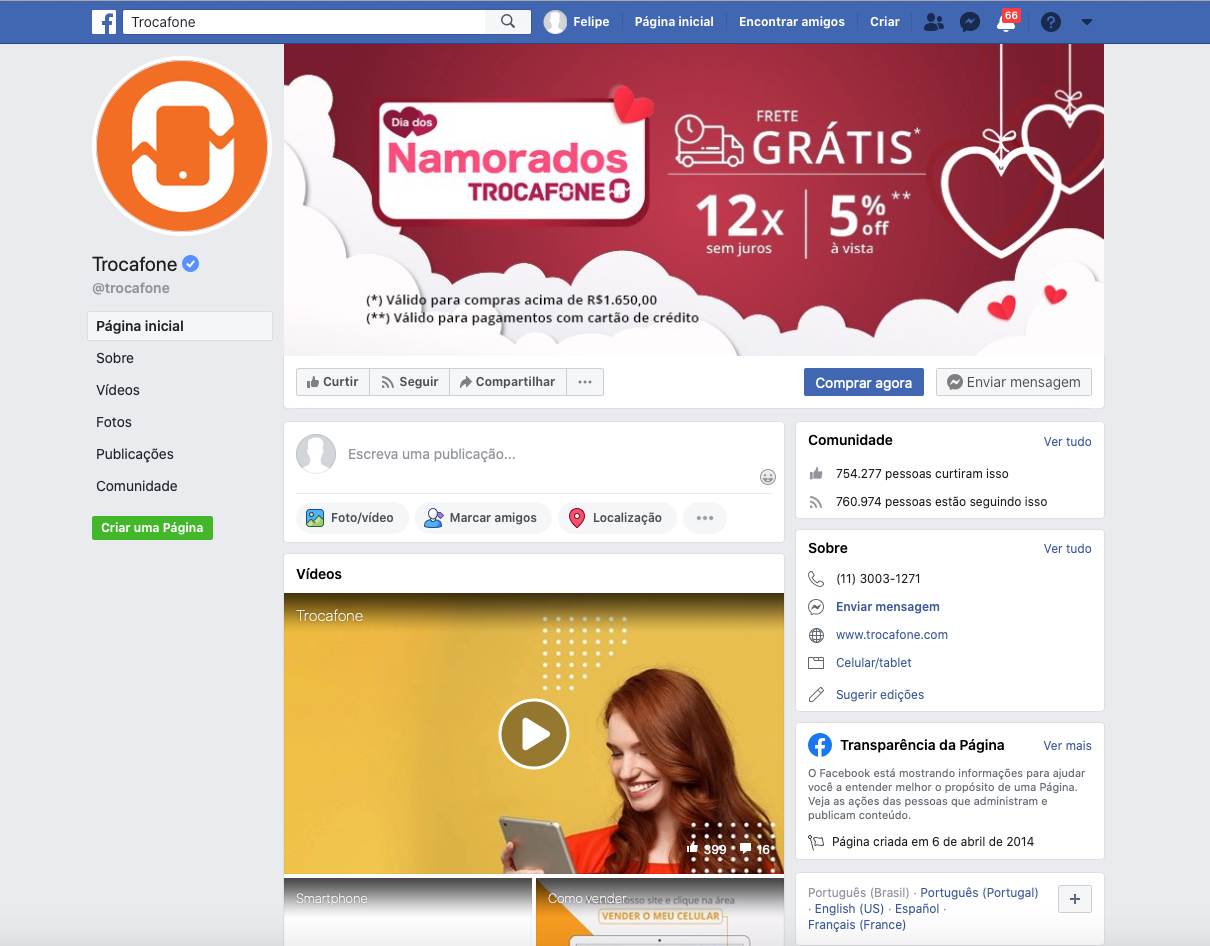Click the category icon beside Celular/tablet

[816, 663]
